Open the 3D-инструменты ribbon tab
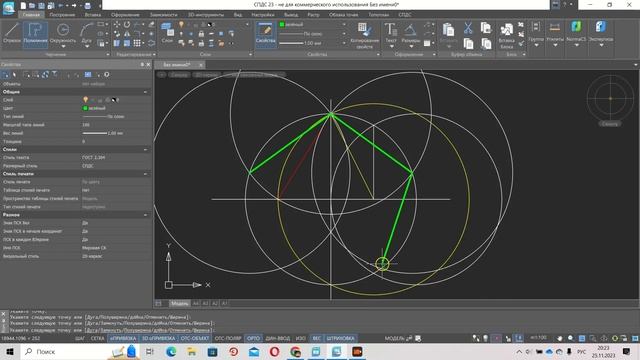The image size is (640, 360). [x=206, y=15]
